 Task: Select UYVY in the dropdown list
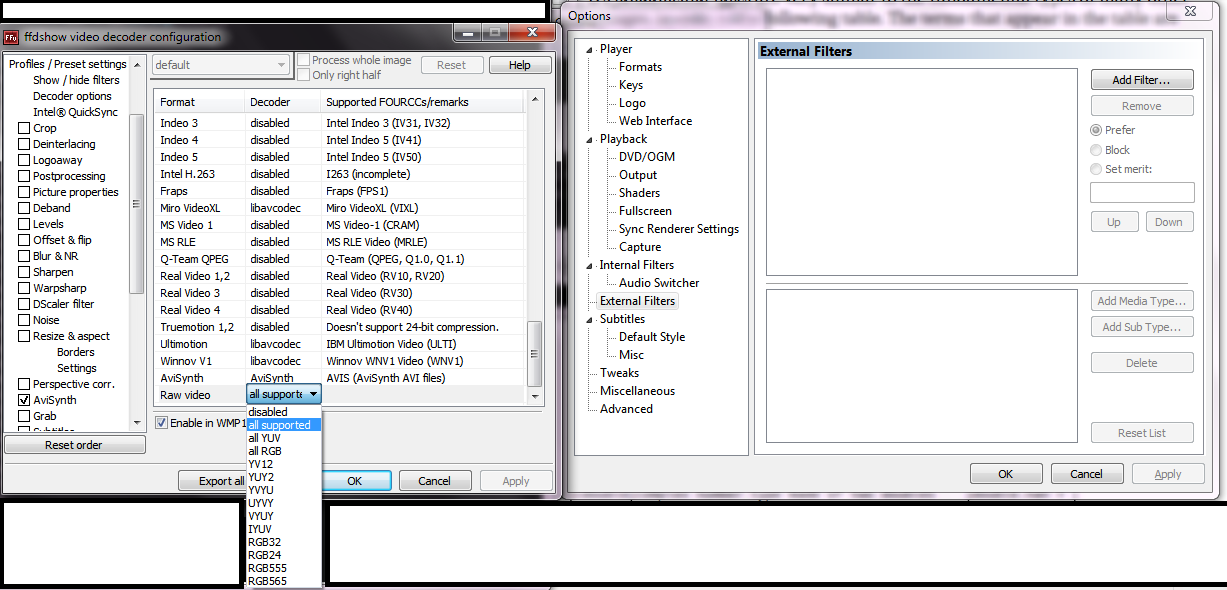(x=284, y=503)
